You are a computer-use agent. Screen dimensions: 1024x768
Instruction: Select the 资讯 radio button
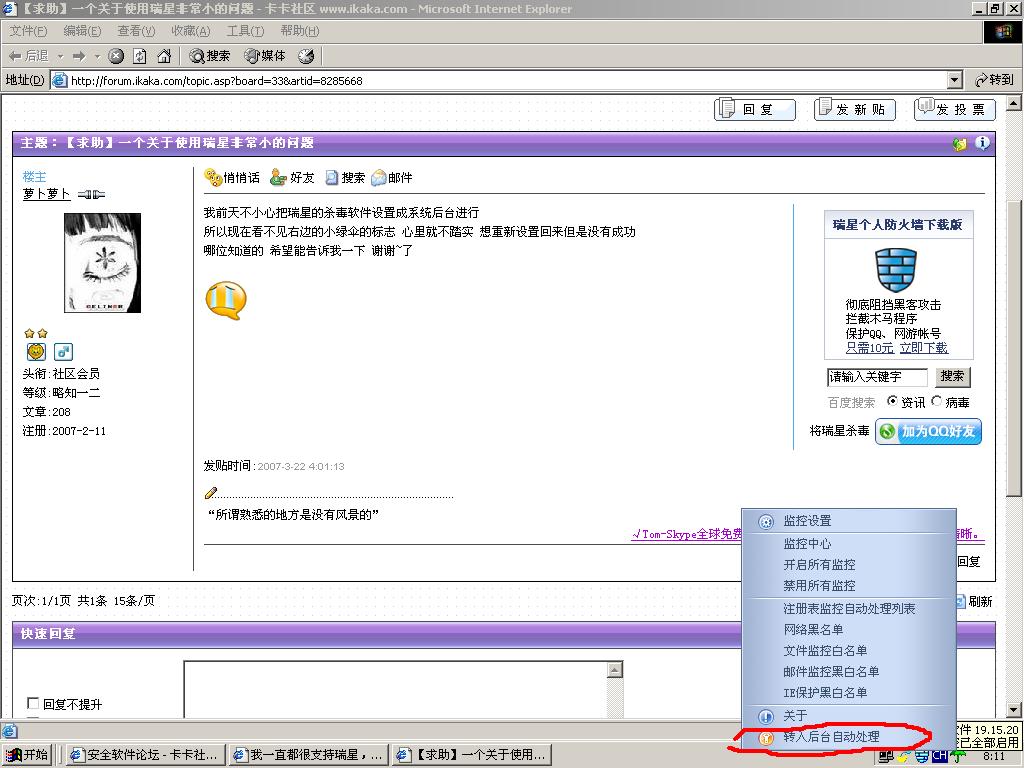pyautogui.click(x=892, y=401)
